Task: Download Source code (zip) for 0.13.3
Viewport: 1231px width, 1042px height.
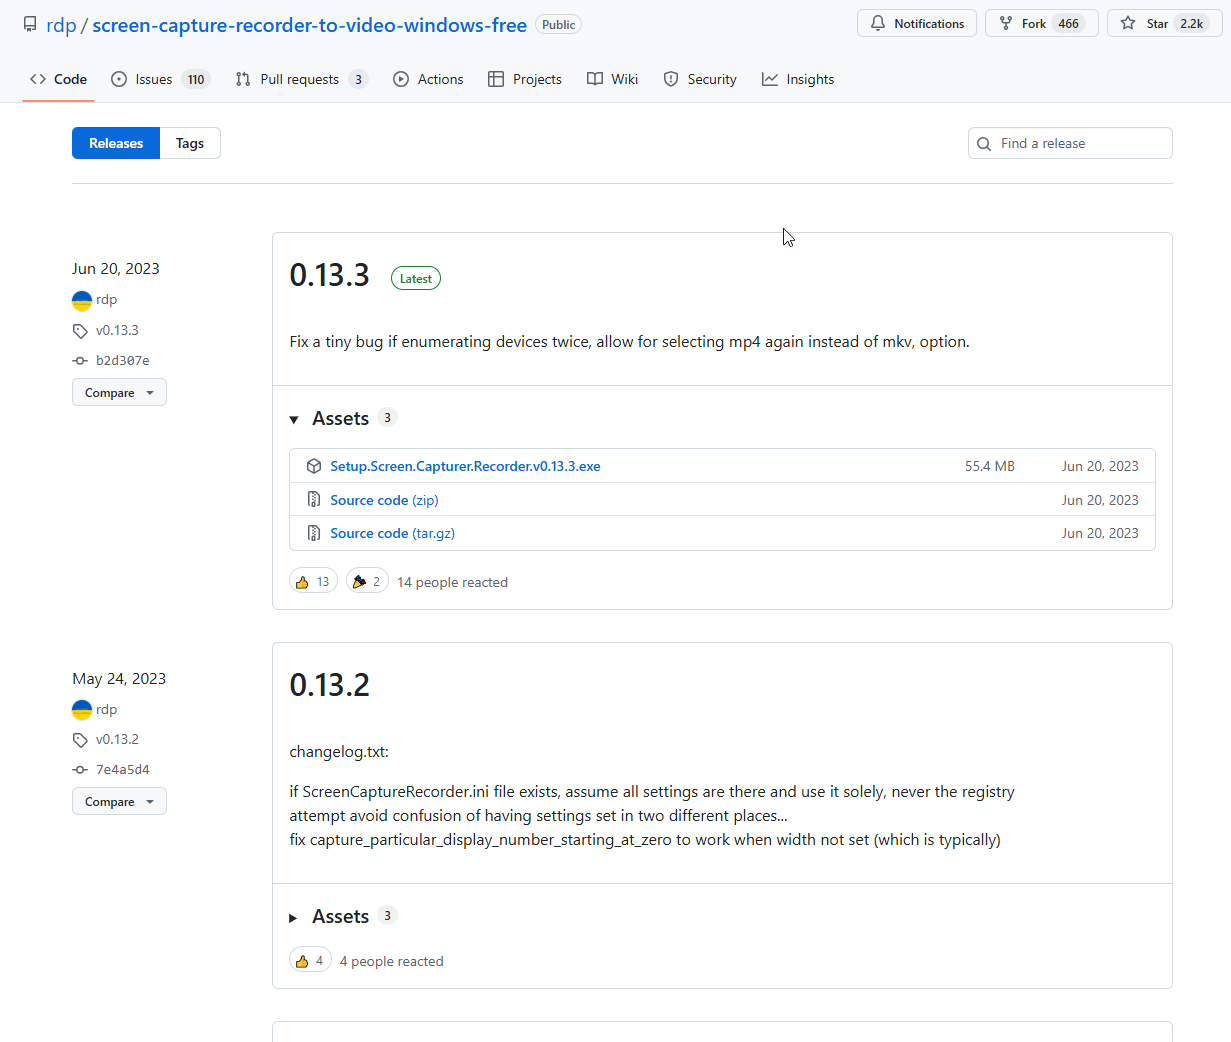Action: (x=384, y=500)
